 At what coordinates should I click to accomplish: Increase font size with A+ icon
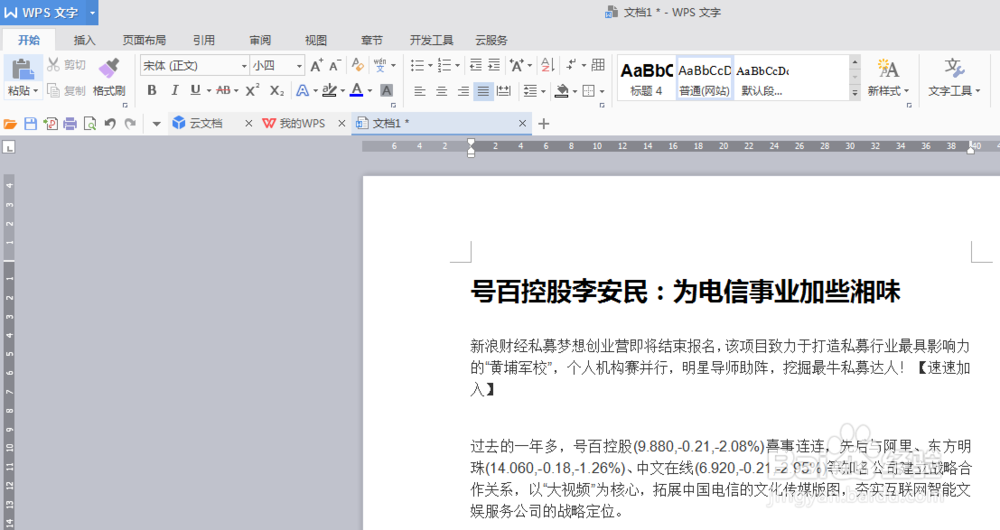coord(316,65)
